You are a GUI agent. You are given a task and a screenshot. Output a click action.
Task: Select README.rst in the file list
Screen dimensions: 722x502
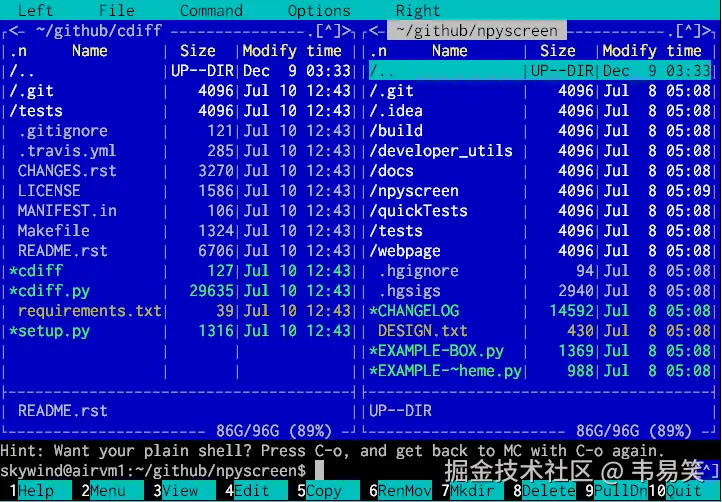point(180,251)
